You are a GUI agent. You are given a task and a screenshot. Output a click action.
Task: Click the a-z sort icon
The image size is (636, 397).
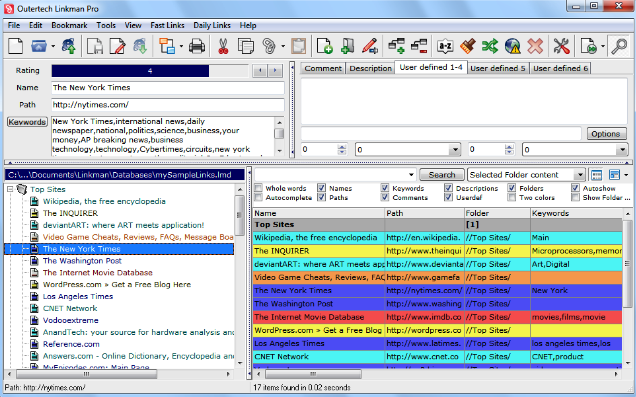click(x=445, y=46)
